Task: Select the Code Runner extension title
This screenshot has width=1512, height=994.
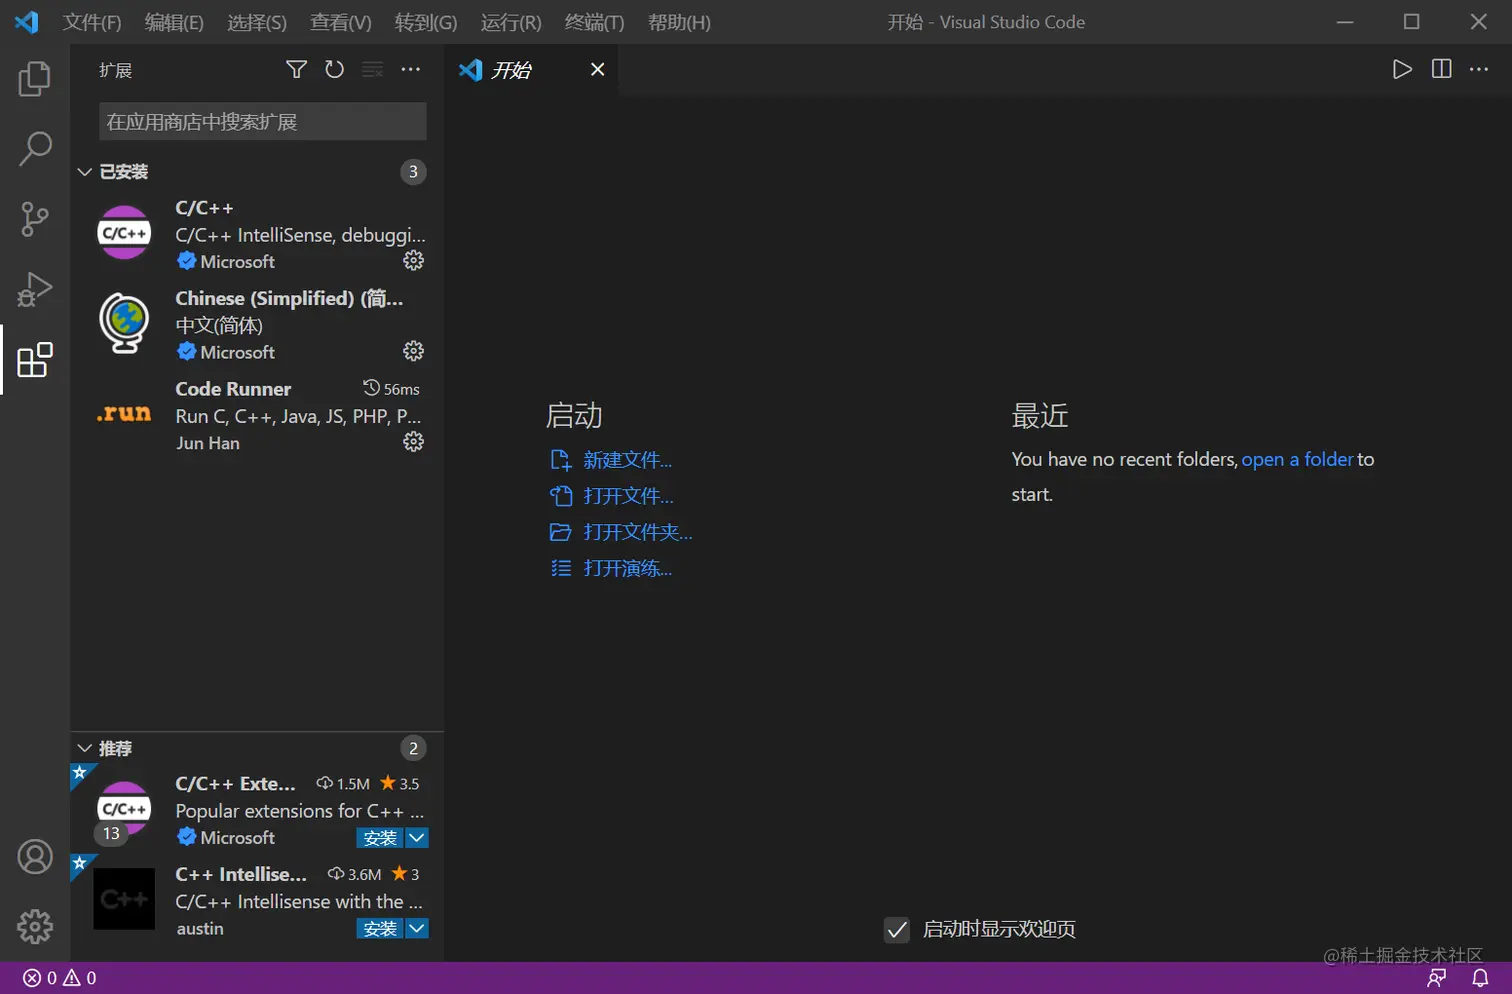Action: click(233, 389)
